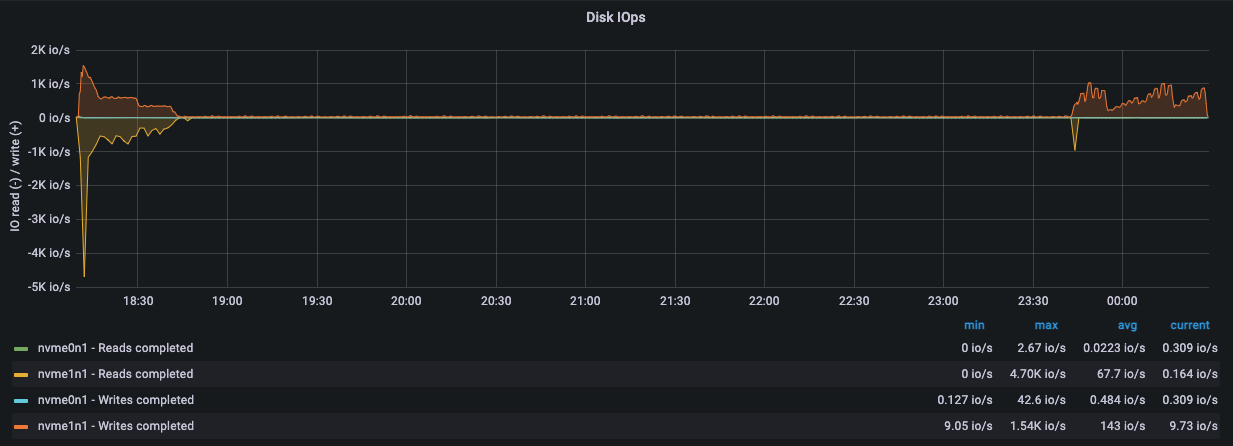Click the 18:30 time axis label
The image size is (1233, 446).
tap(137, 300)
